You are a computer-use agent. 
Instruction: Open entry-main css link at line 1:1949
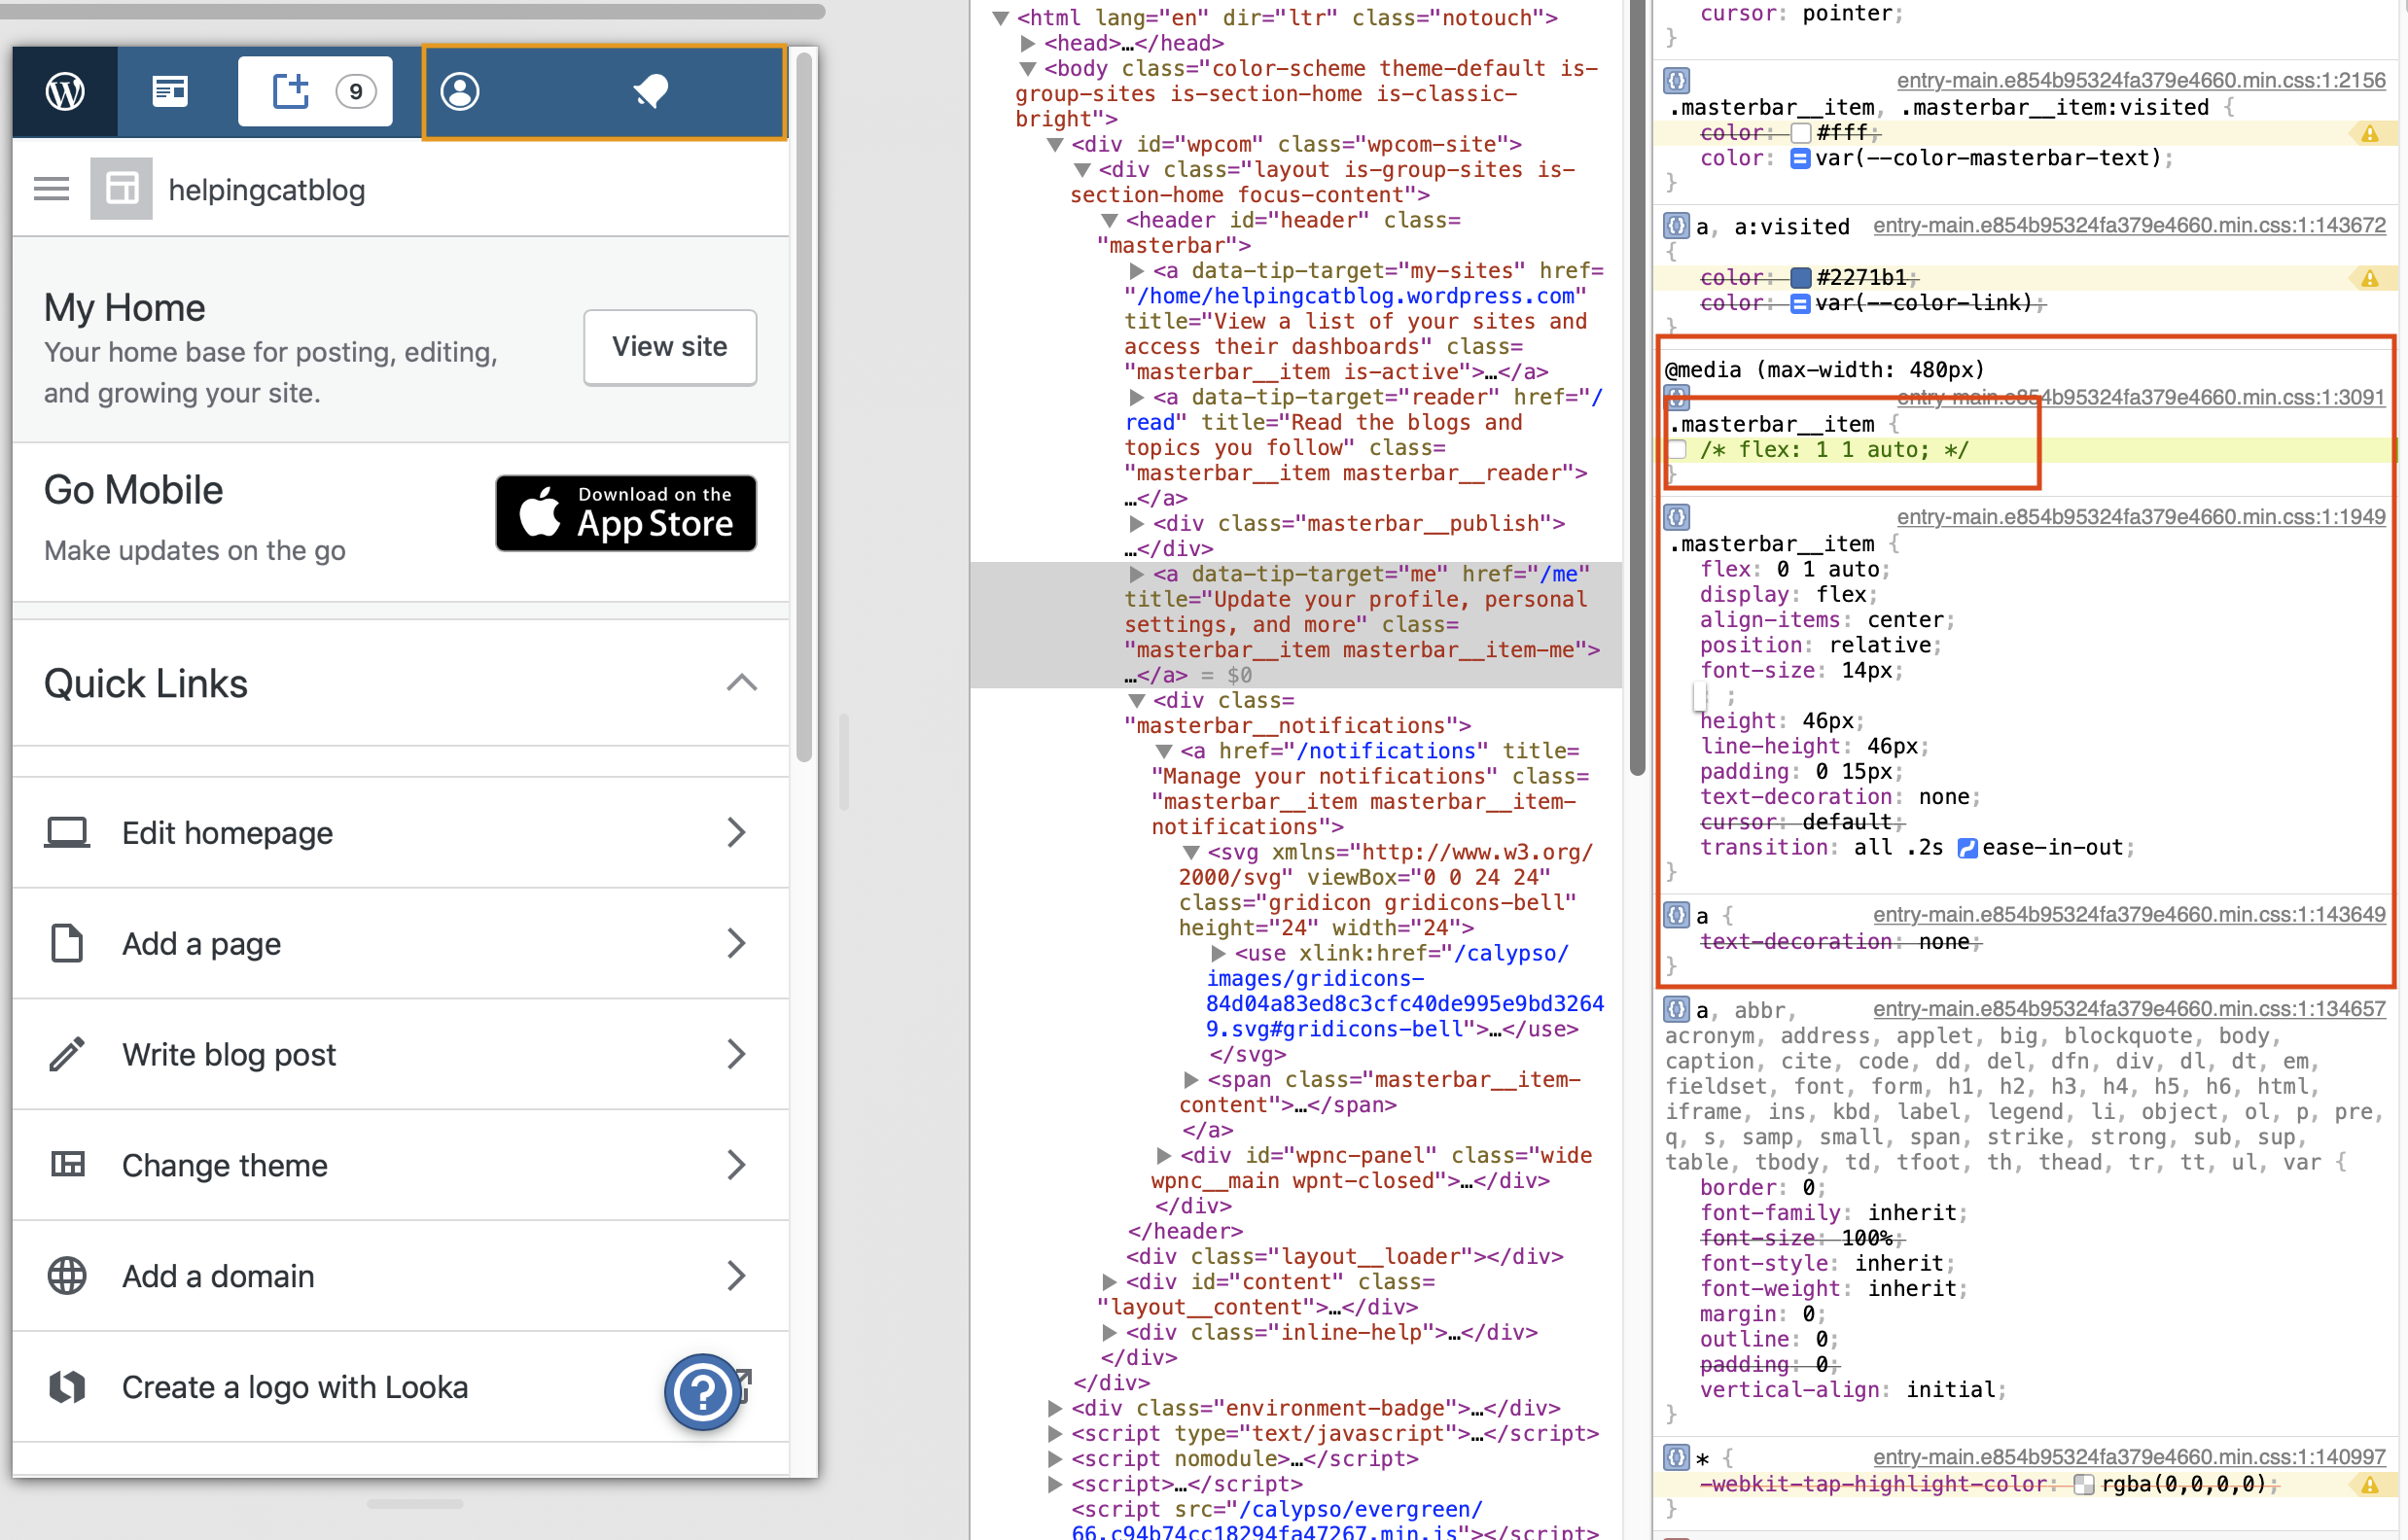pos(2140,517)
